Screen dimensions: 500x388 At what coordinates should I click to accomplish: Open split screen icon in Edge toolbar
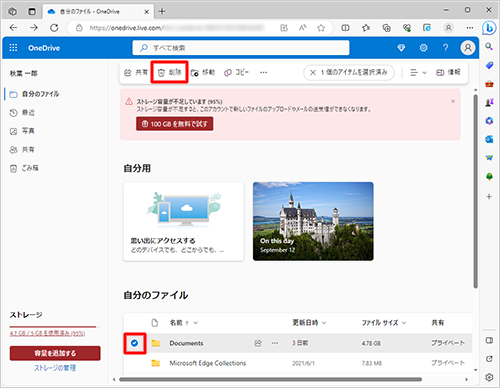345,28
